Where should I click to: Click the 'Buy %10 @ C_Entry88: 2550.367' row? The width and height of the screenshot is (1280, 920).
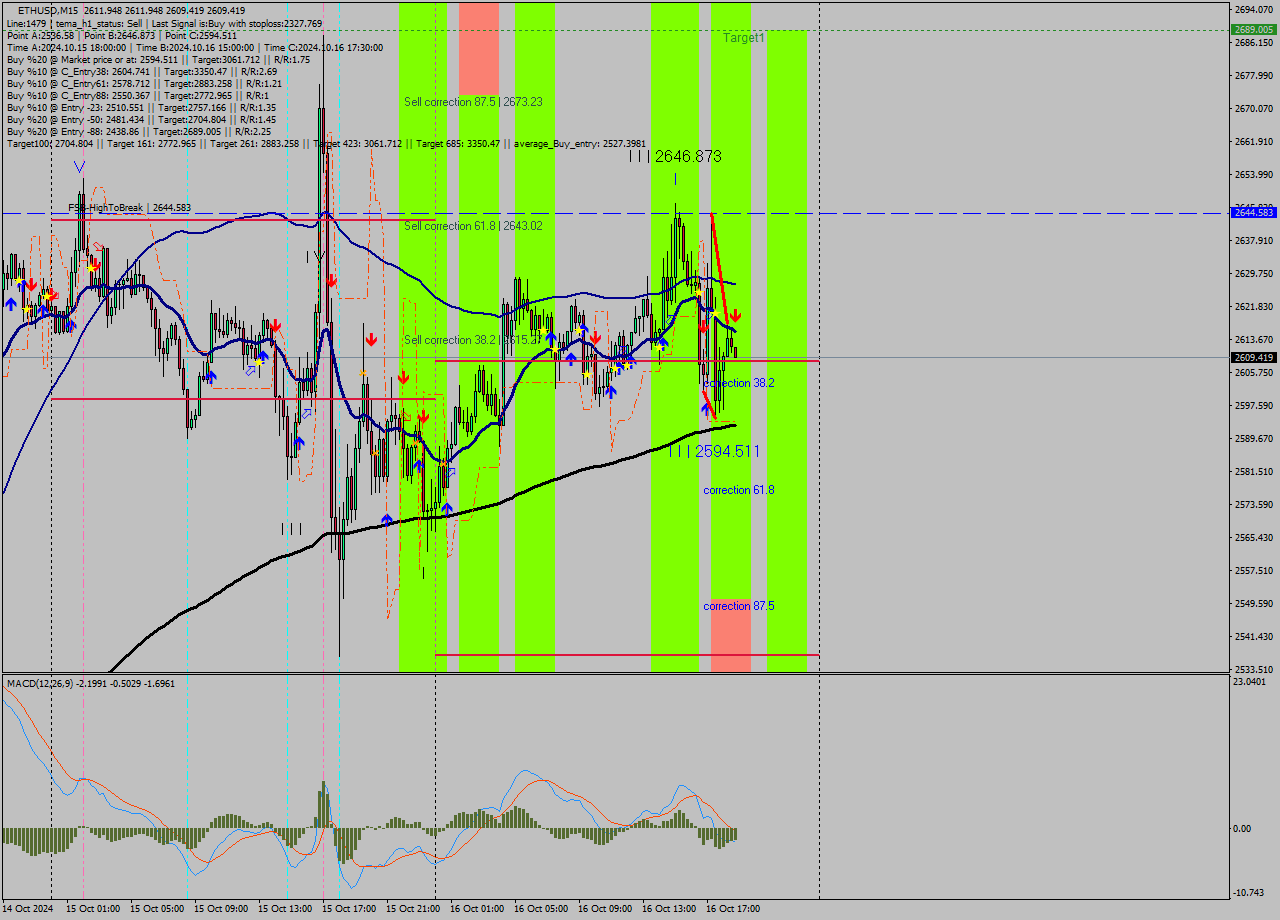click(138, 95)
